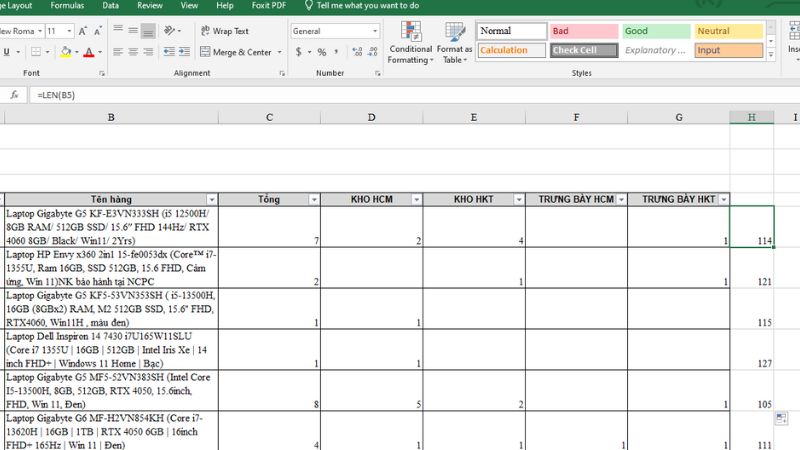Open the General number format dropdown

point(376,31)
